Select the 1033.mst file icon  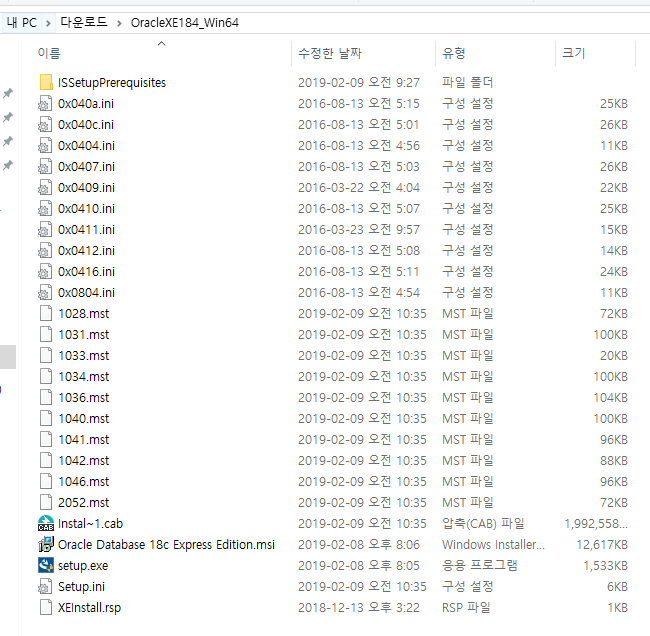[46, 356]
